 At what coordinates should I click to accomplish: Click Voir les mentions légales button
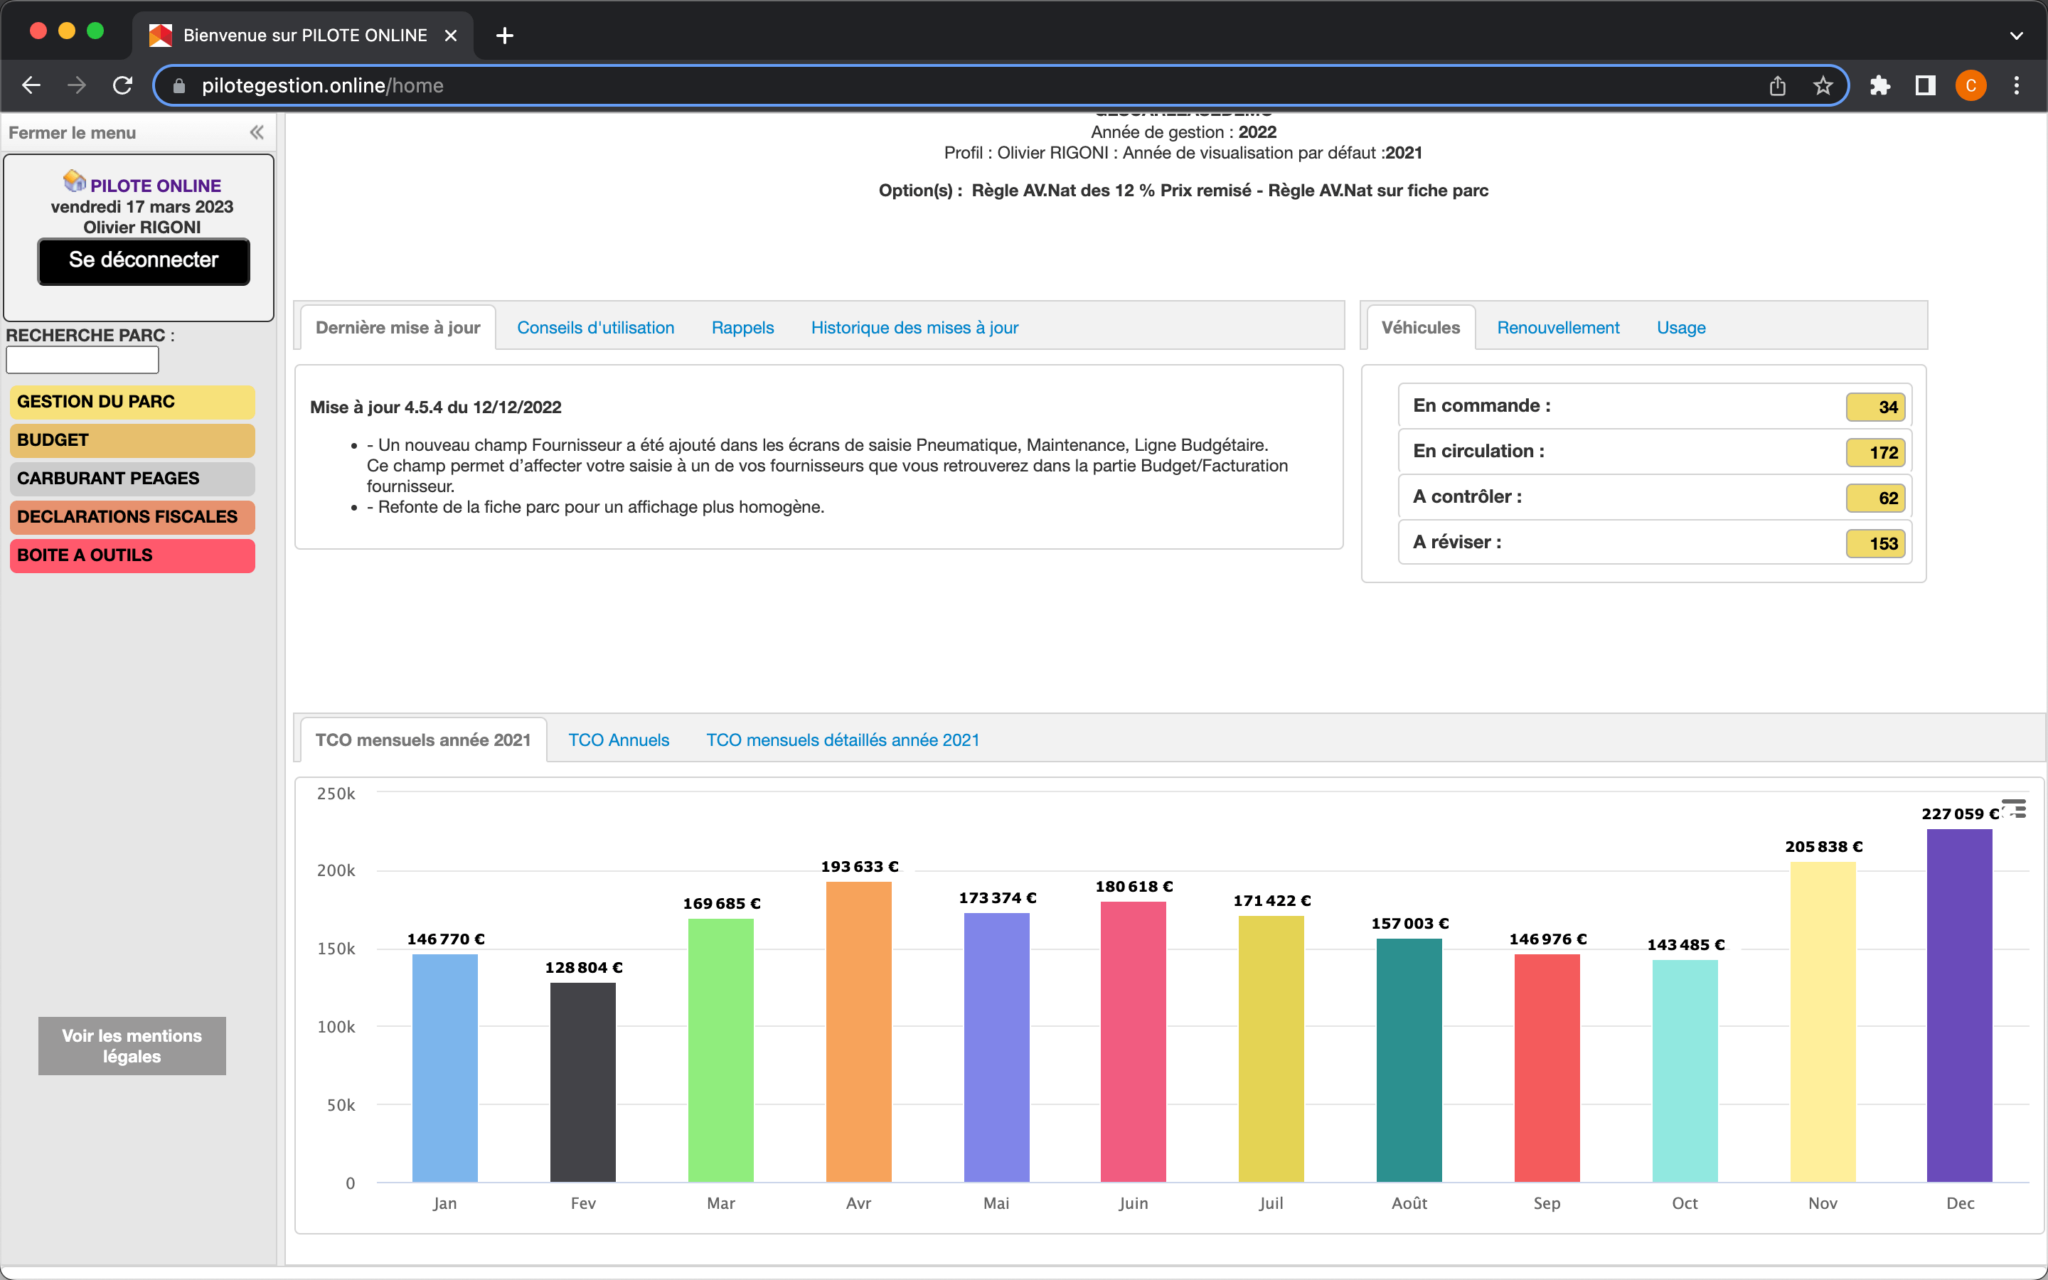132,1046
